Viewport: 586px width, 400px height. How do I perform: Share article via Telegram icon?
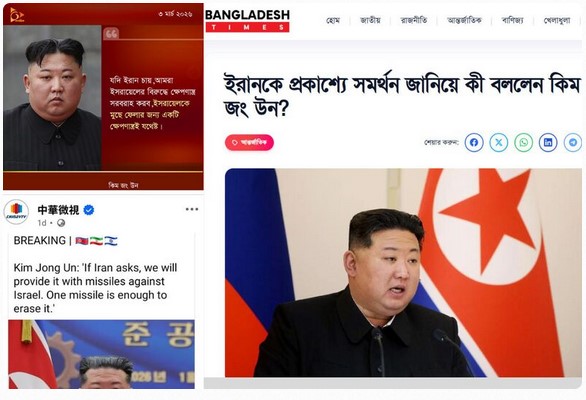(573, 142)
